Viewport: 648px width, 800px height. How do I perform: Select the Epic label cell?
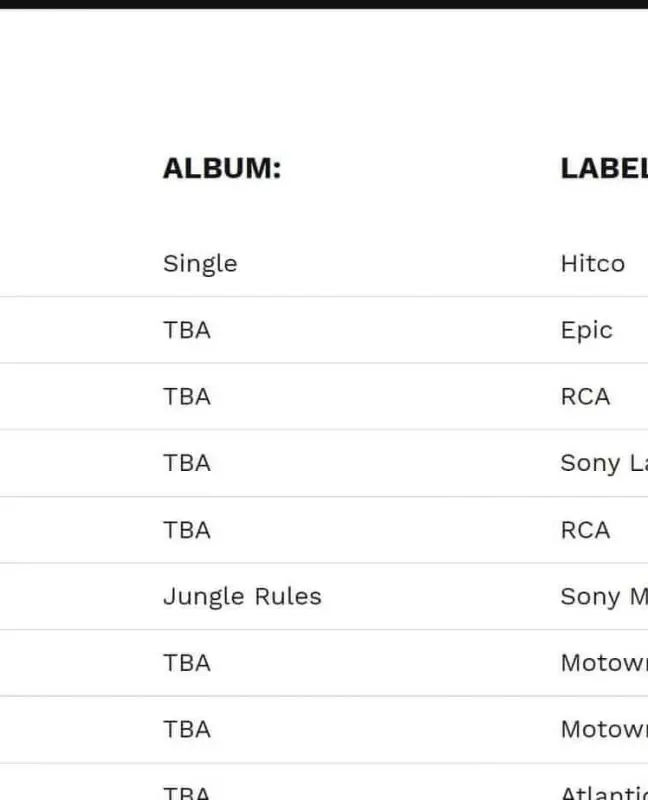[586, 330]
